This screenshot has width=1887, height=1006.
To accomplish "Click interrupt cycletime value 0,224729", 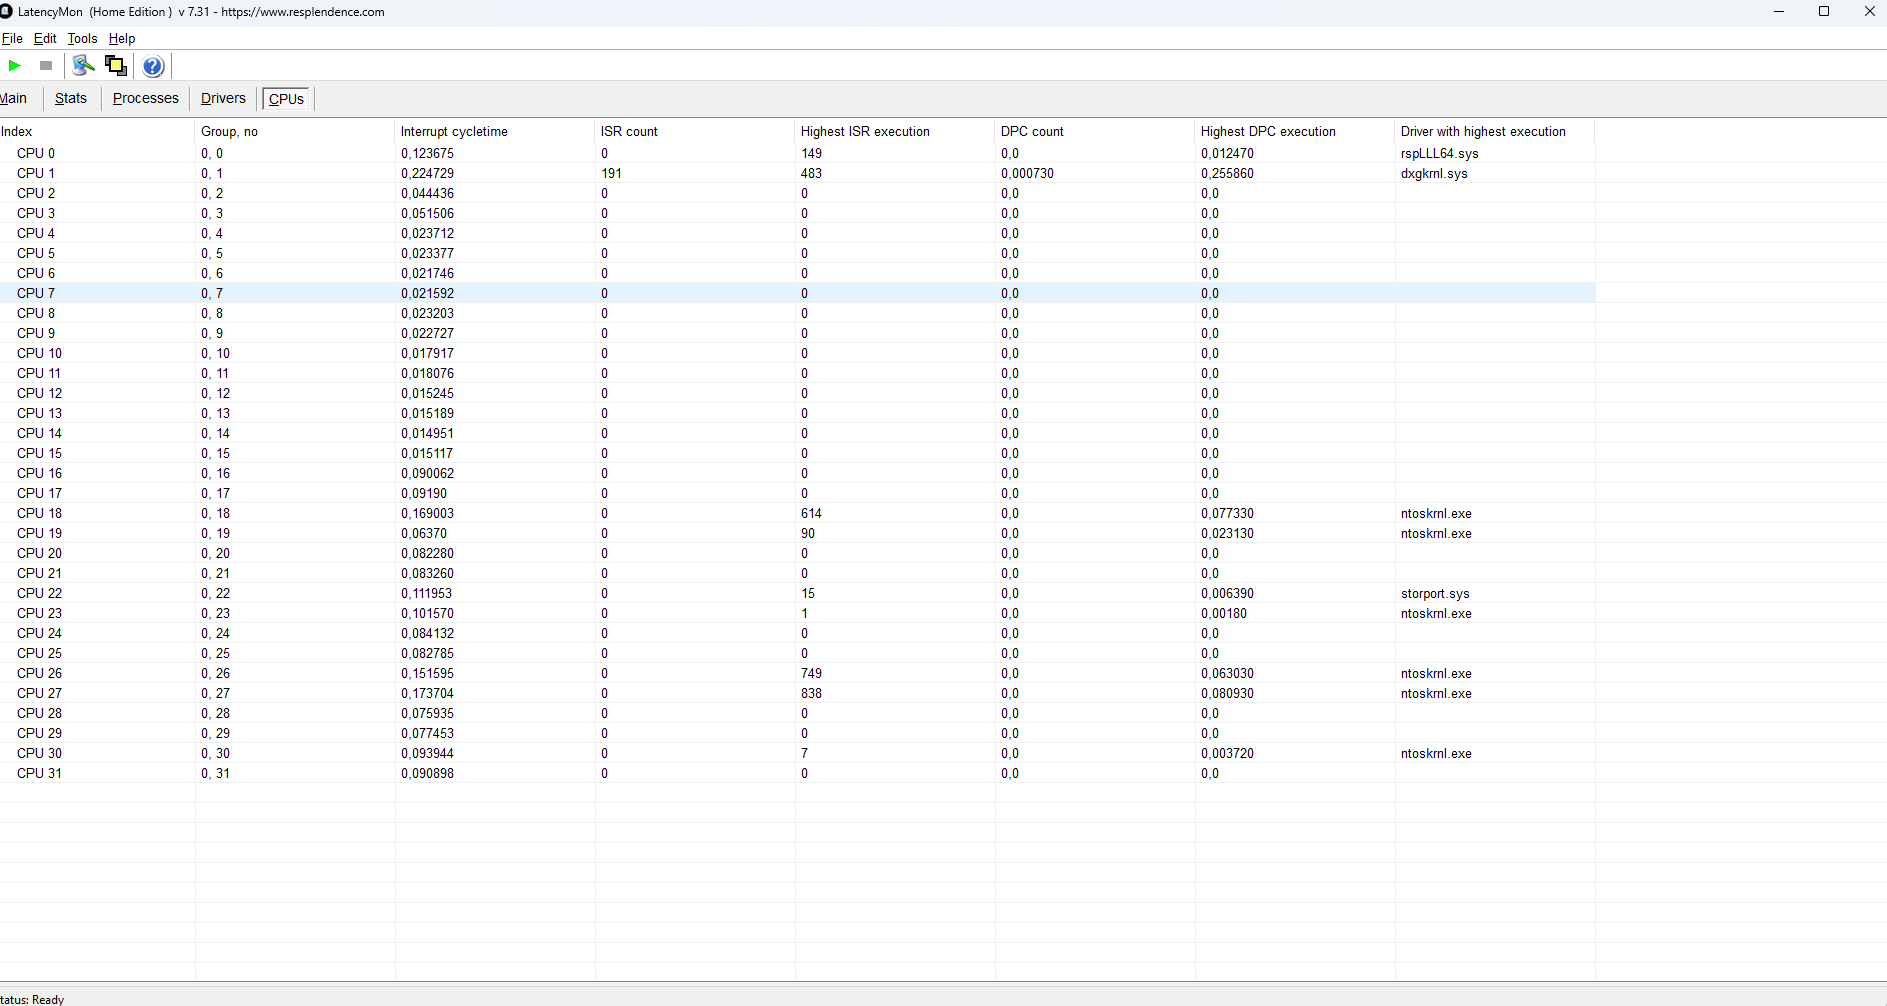I will click(427, 173).
